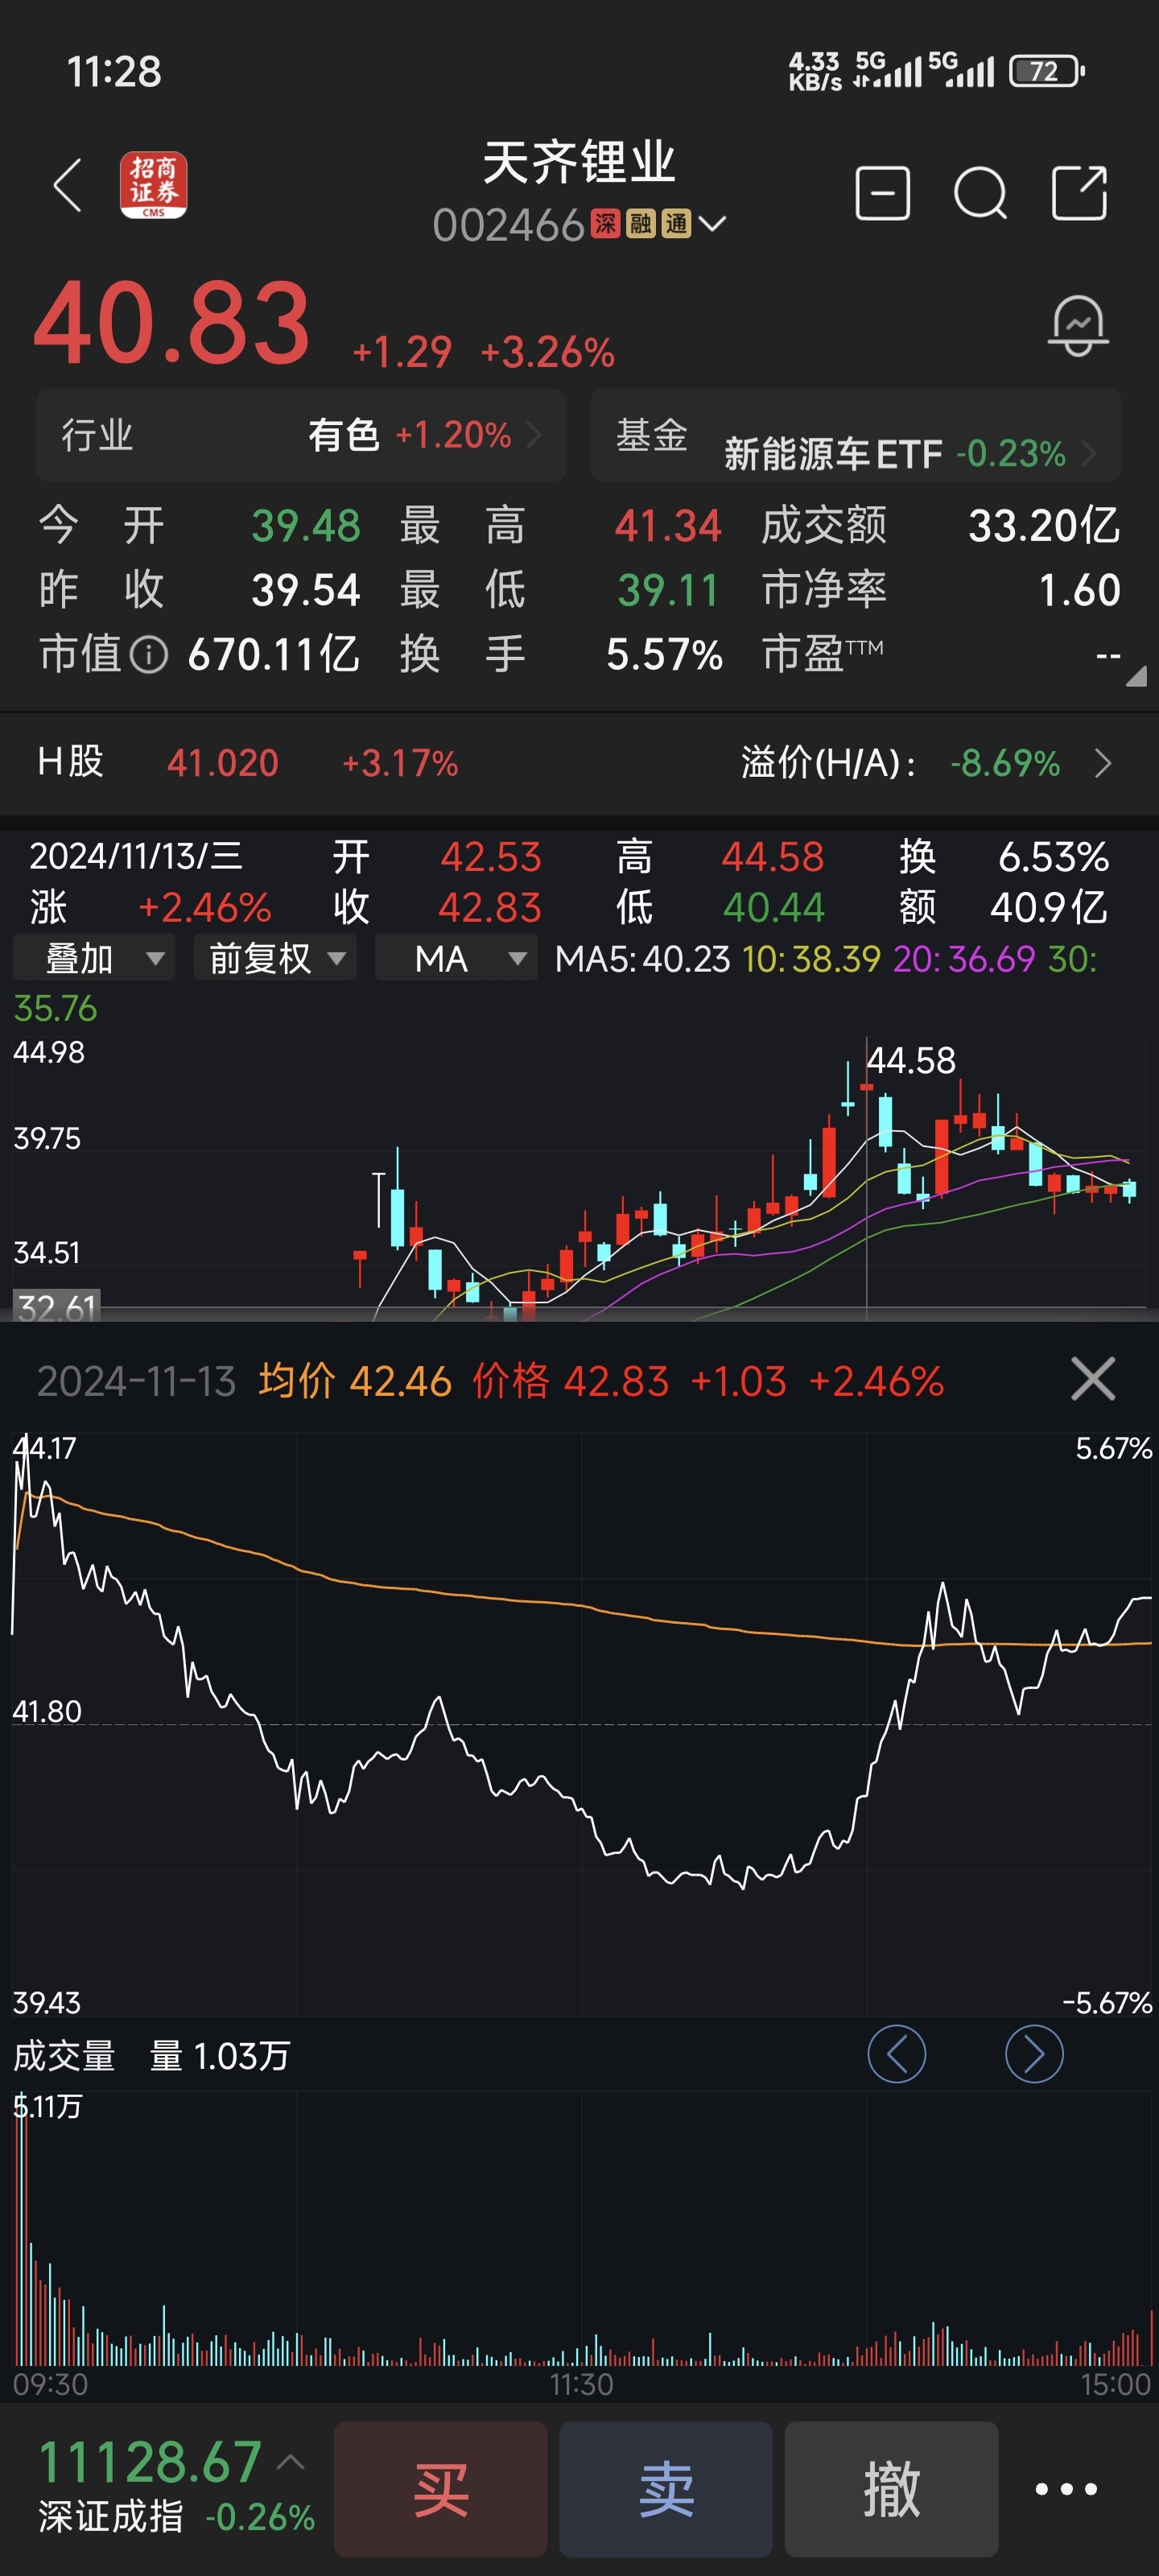Tap the back arrow icon
The width and height of the screenshot is (1159, 2576).
click(x=67, y=185)
